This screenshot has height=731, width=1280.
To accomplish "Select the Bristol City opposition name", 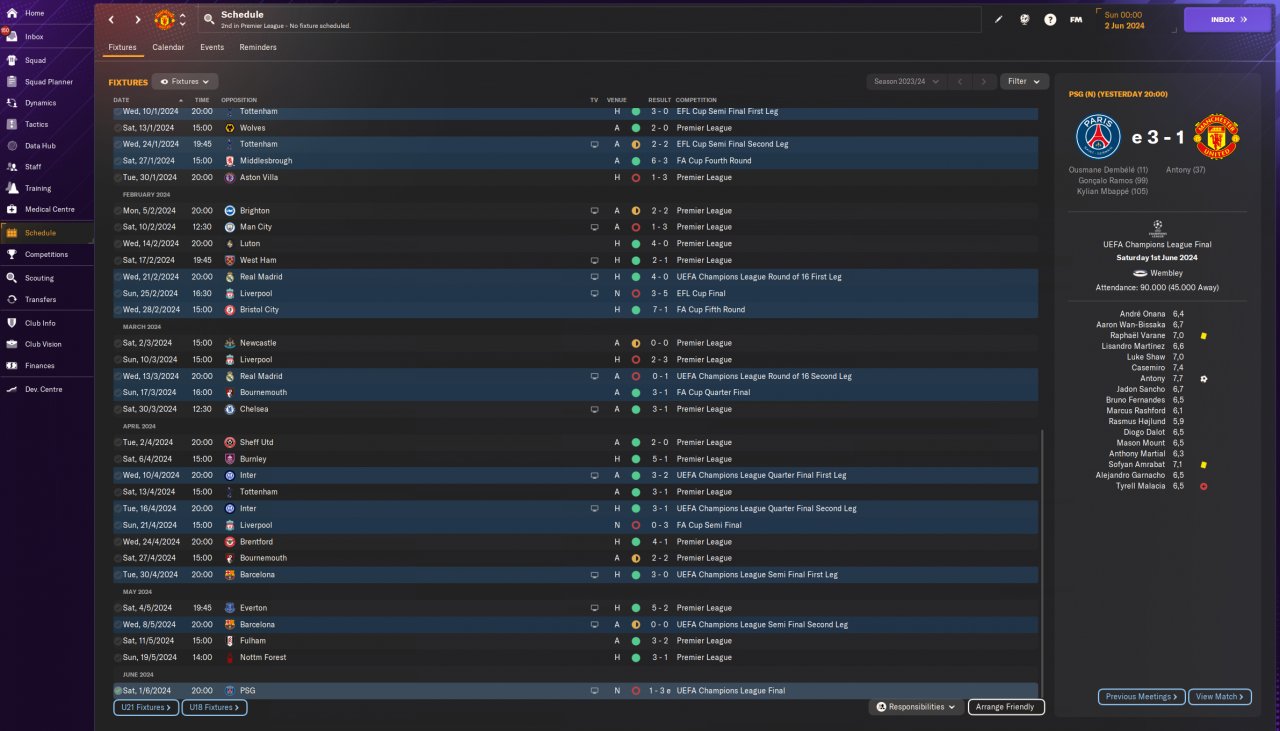I will point(259,310).
